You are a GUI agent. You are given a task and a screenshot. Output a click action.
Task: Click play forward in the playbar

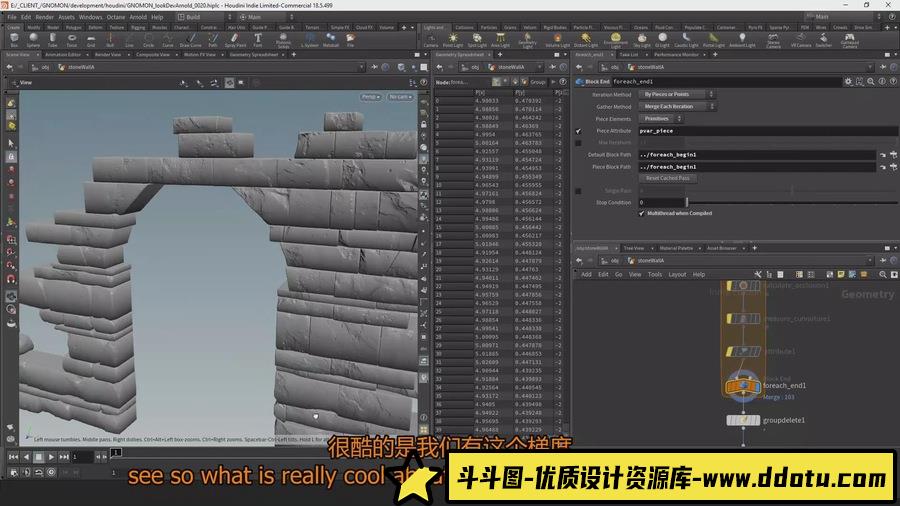[x=51, y=457]
